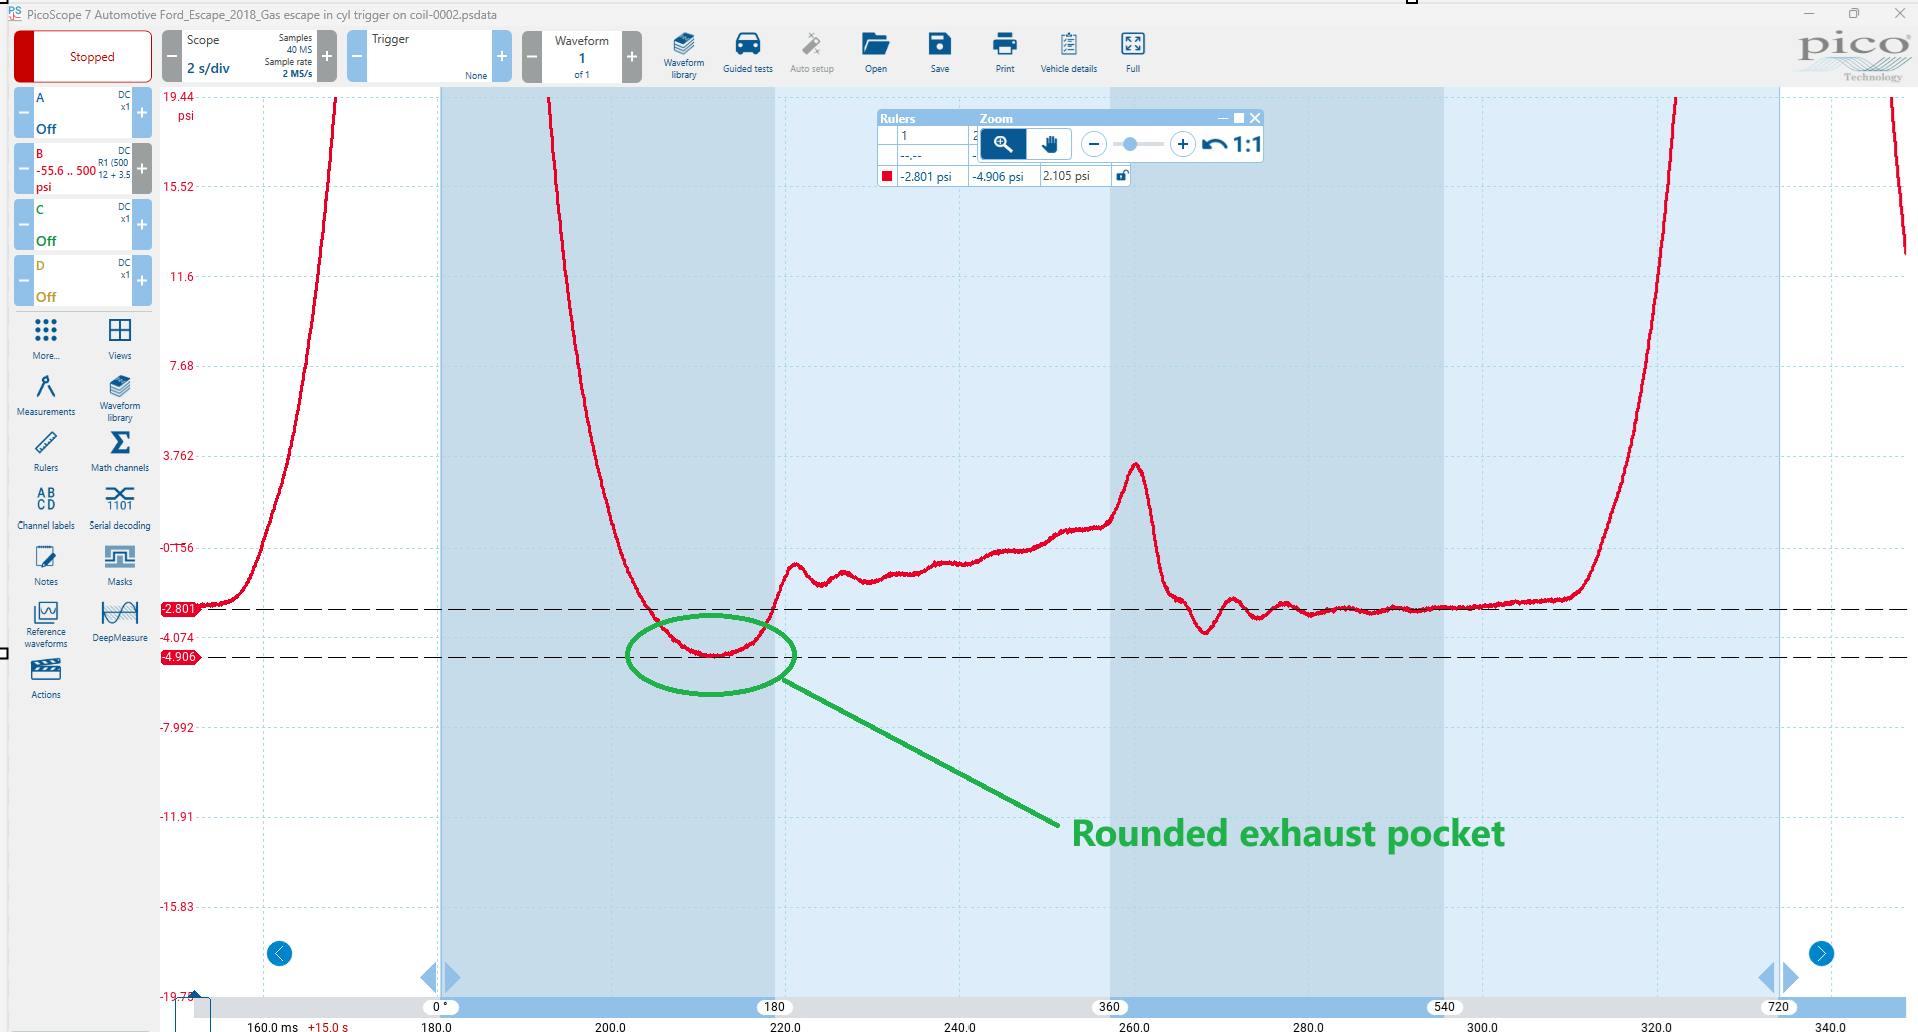
Task: Toggle the ruler lock in Rulers panel
Action: pyautogui.click(x=1120, y=175)
